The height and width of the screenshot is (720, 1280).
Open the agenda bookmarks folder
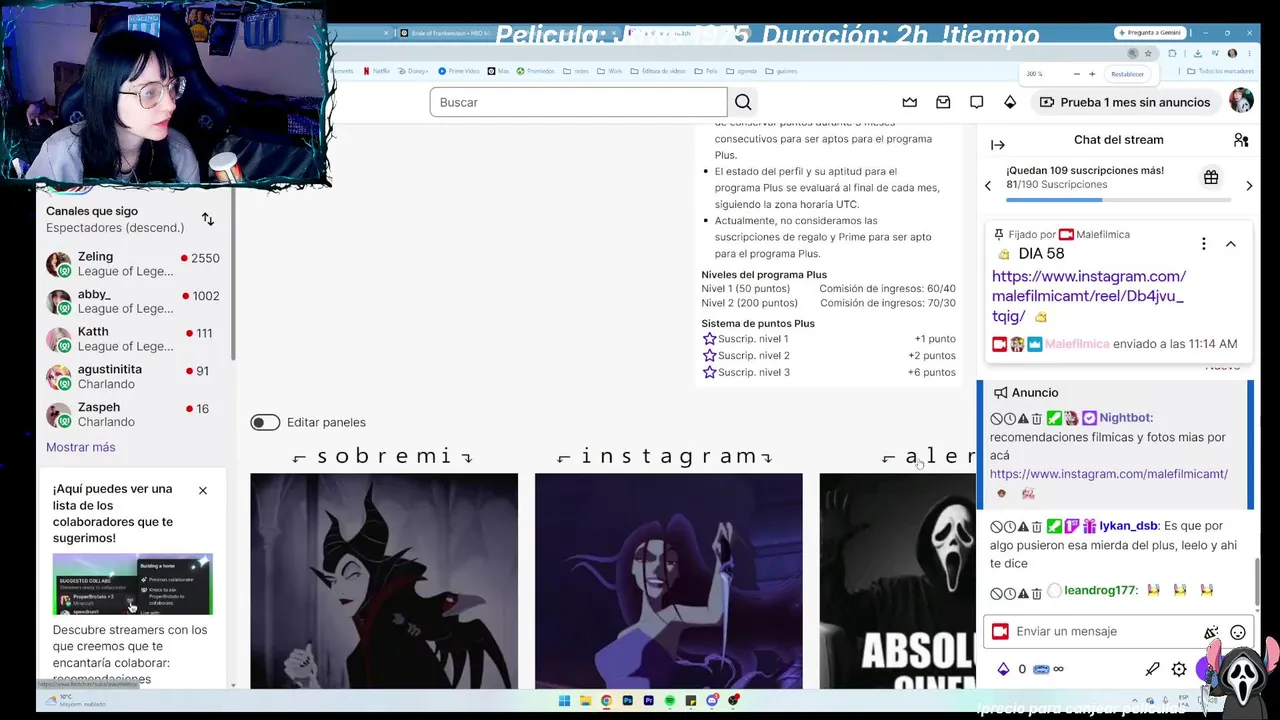(x=743, y=71)
